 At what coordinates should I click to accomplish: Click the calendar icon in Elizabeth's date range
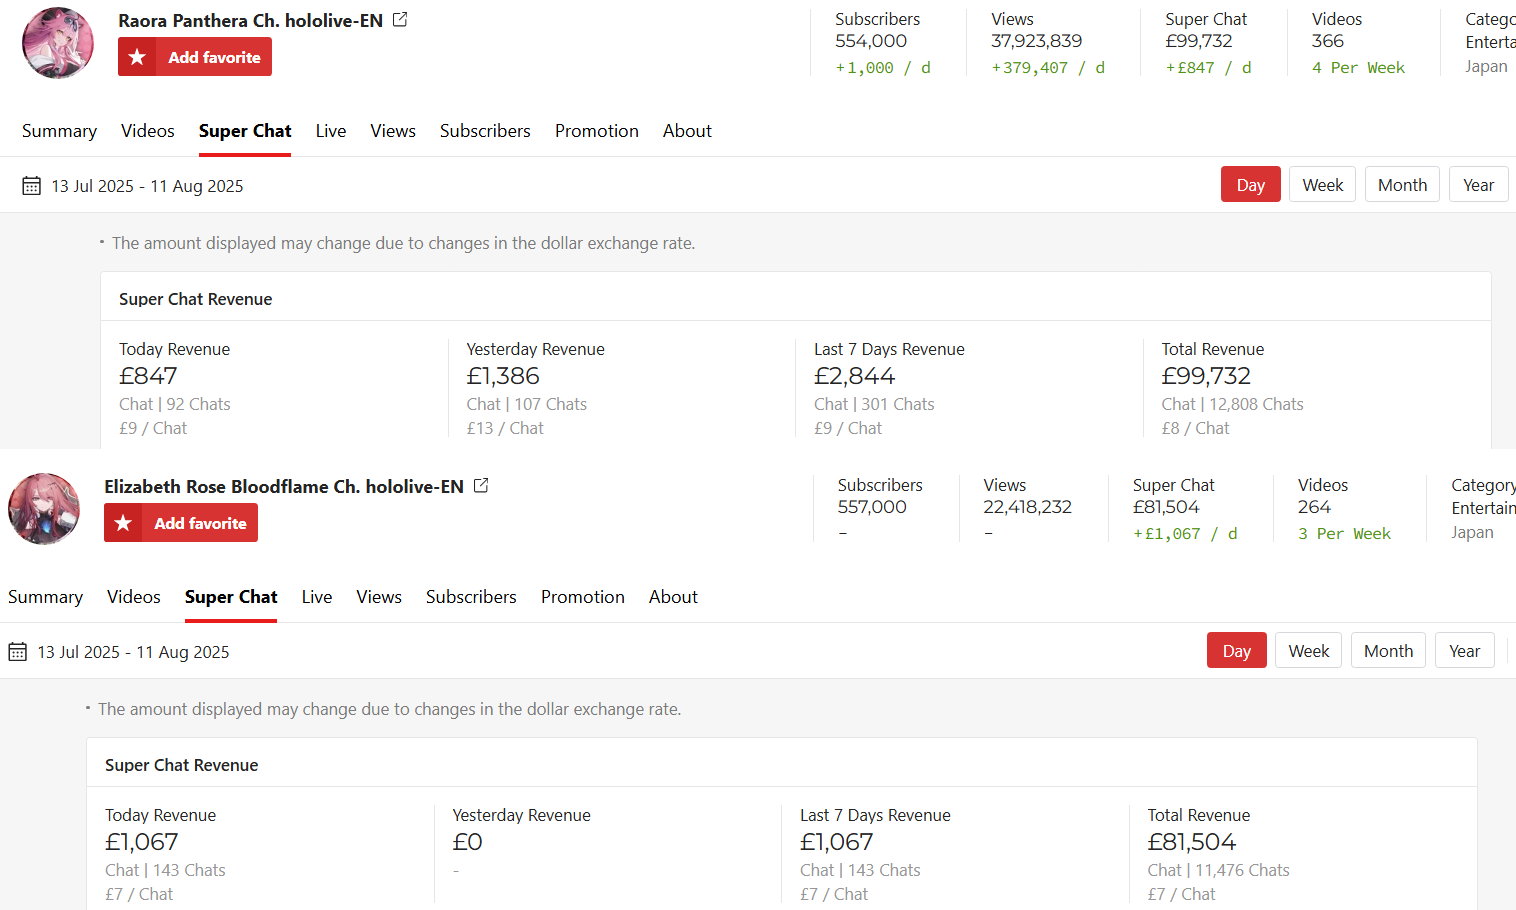[x=18, y=652]
